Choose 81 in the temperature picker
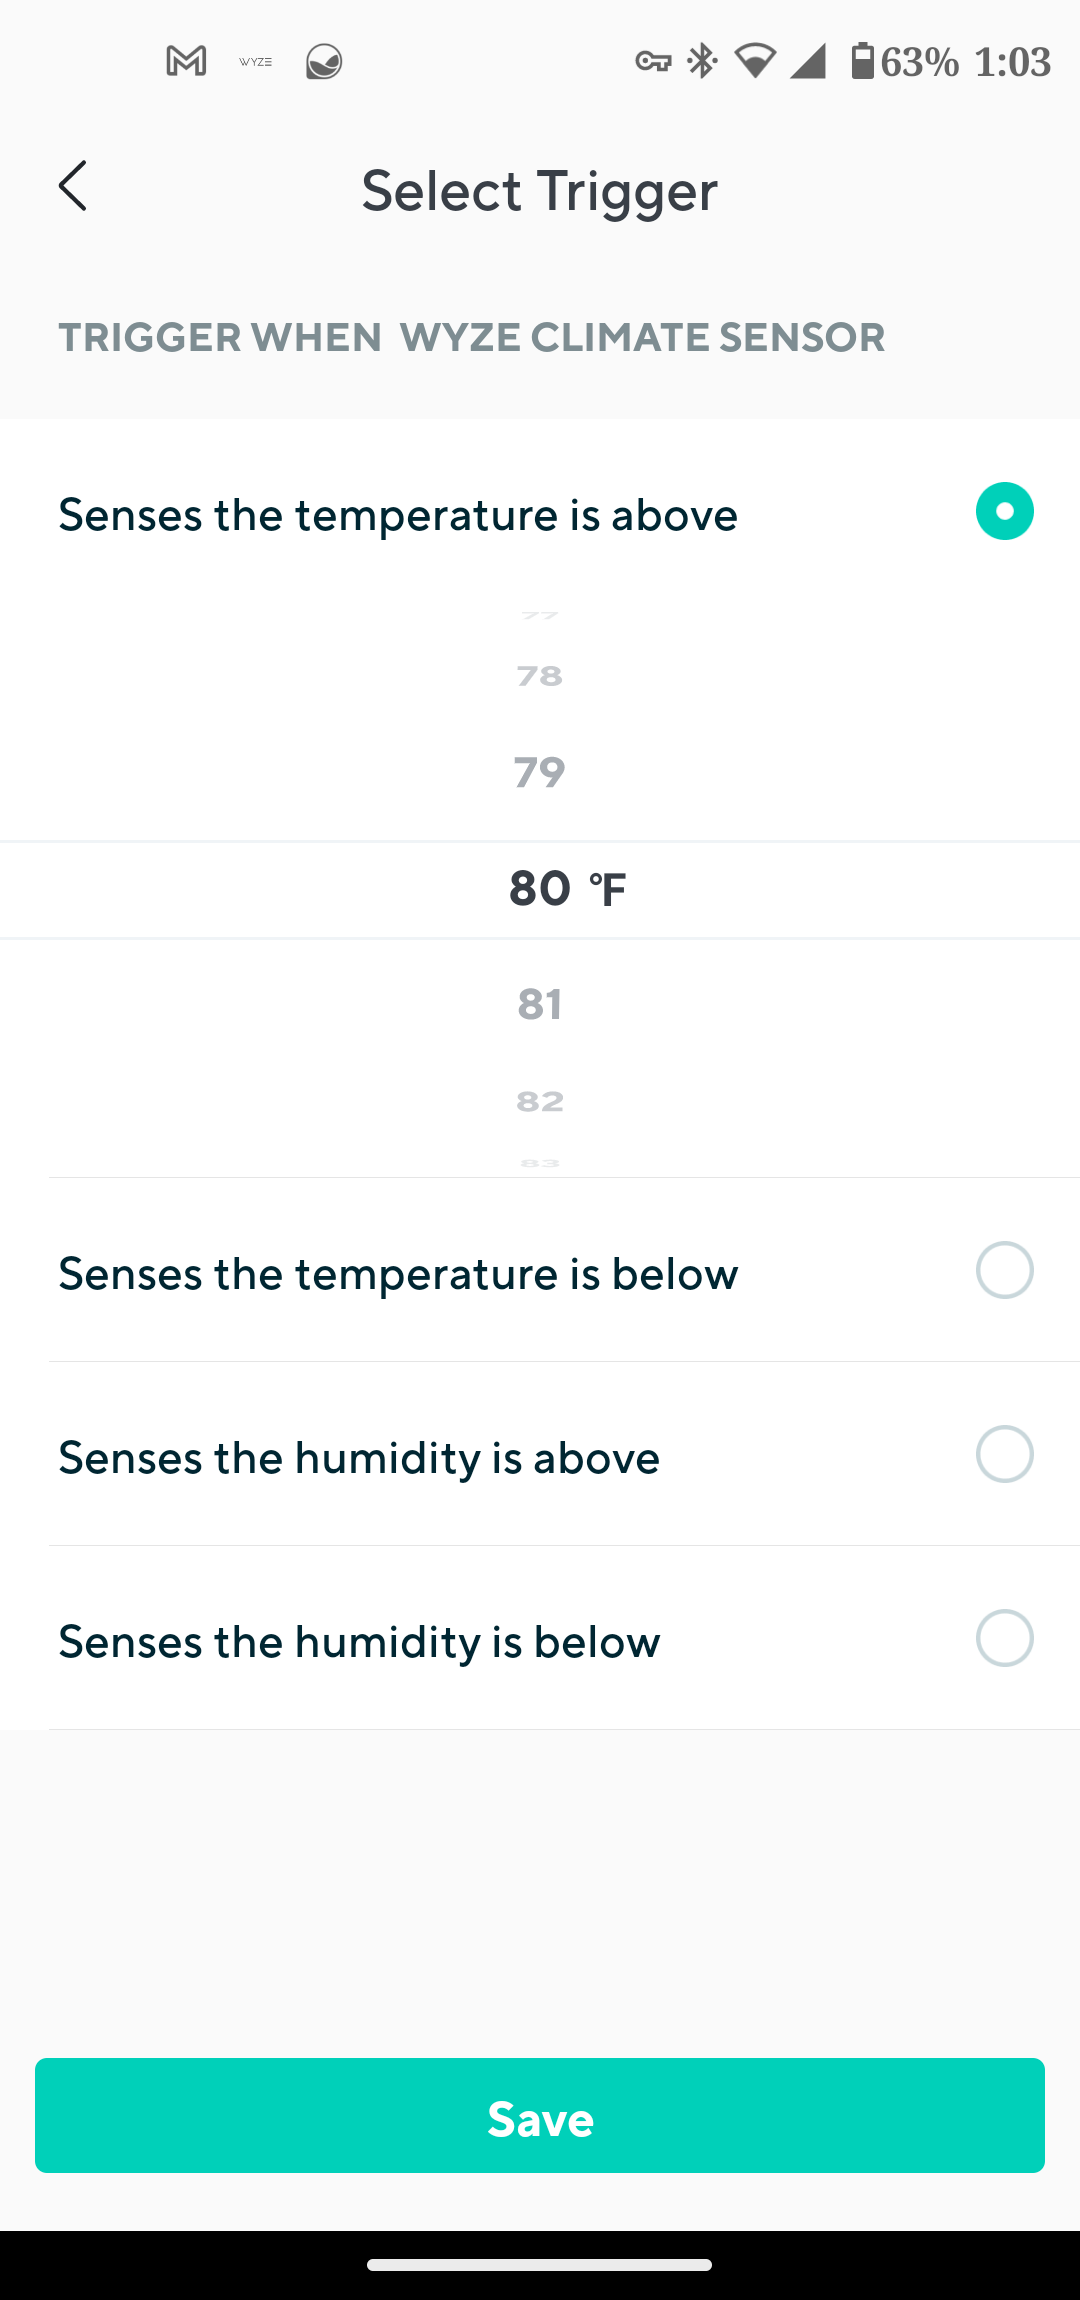Viewport: 1080px width, 2300px height. point(540,1004)
